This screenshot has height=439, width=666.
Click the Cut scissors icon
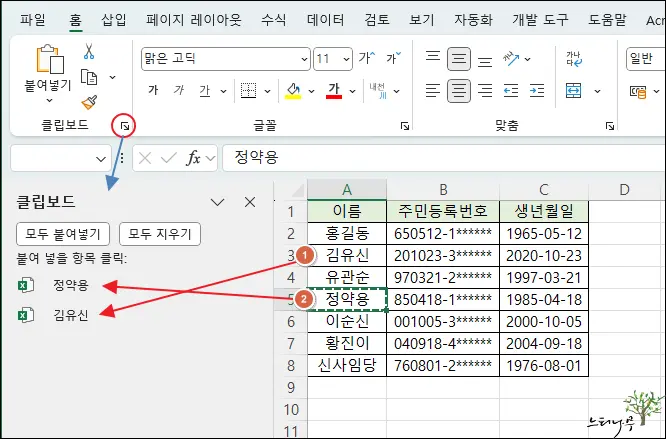(89, 51)
